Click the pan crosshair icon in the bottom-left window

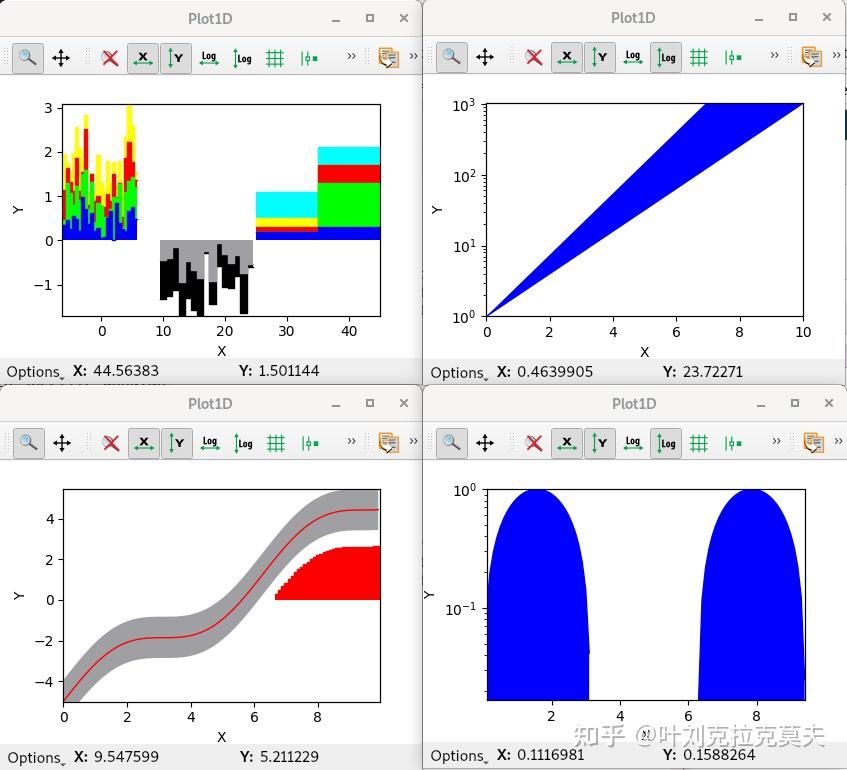[x=61, y=442]
